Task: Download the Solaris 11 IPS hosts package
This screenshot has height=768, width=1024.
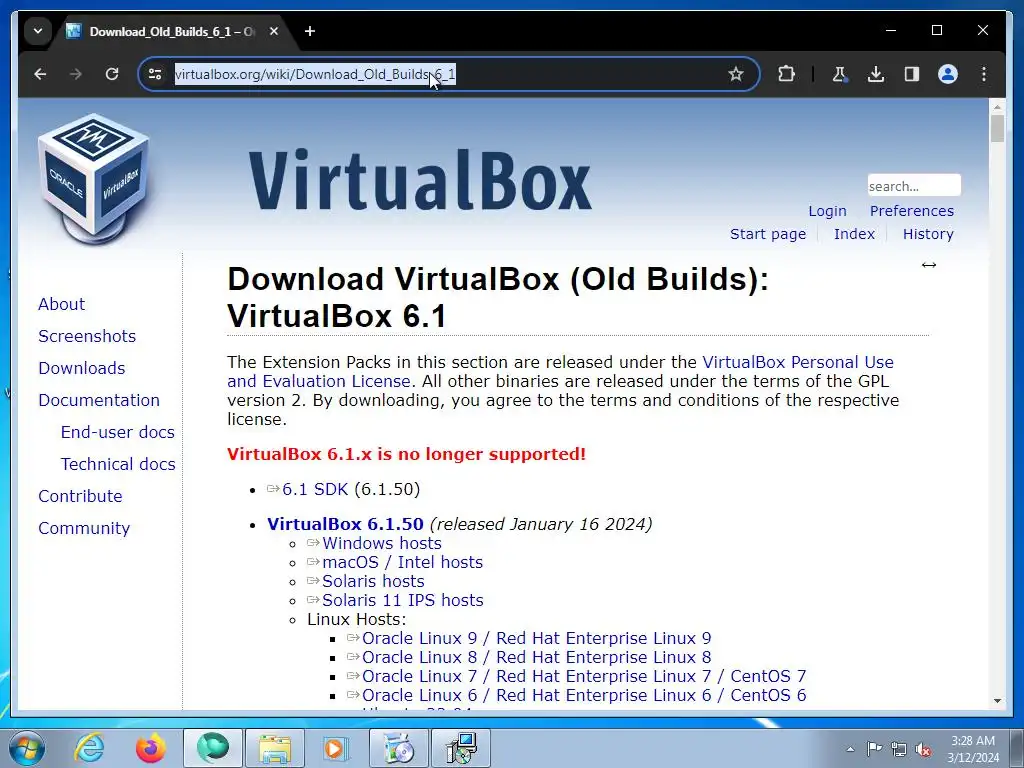Action: tap(402, 600)
